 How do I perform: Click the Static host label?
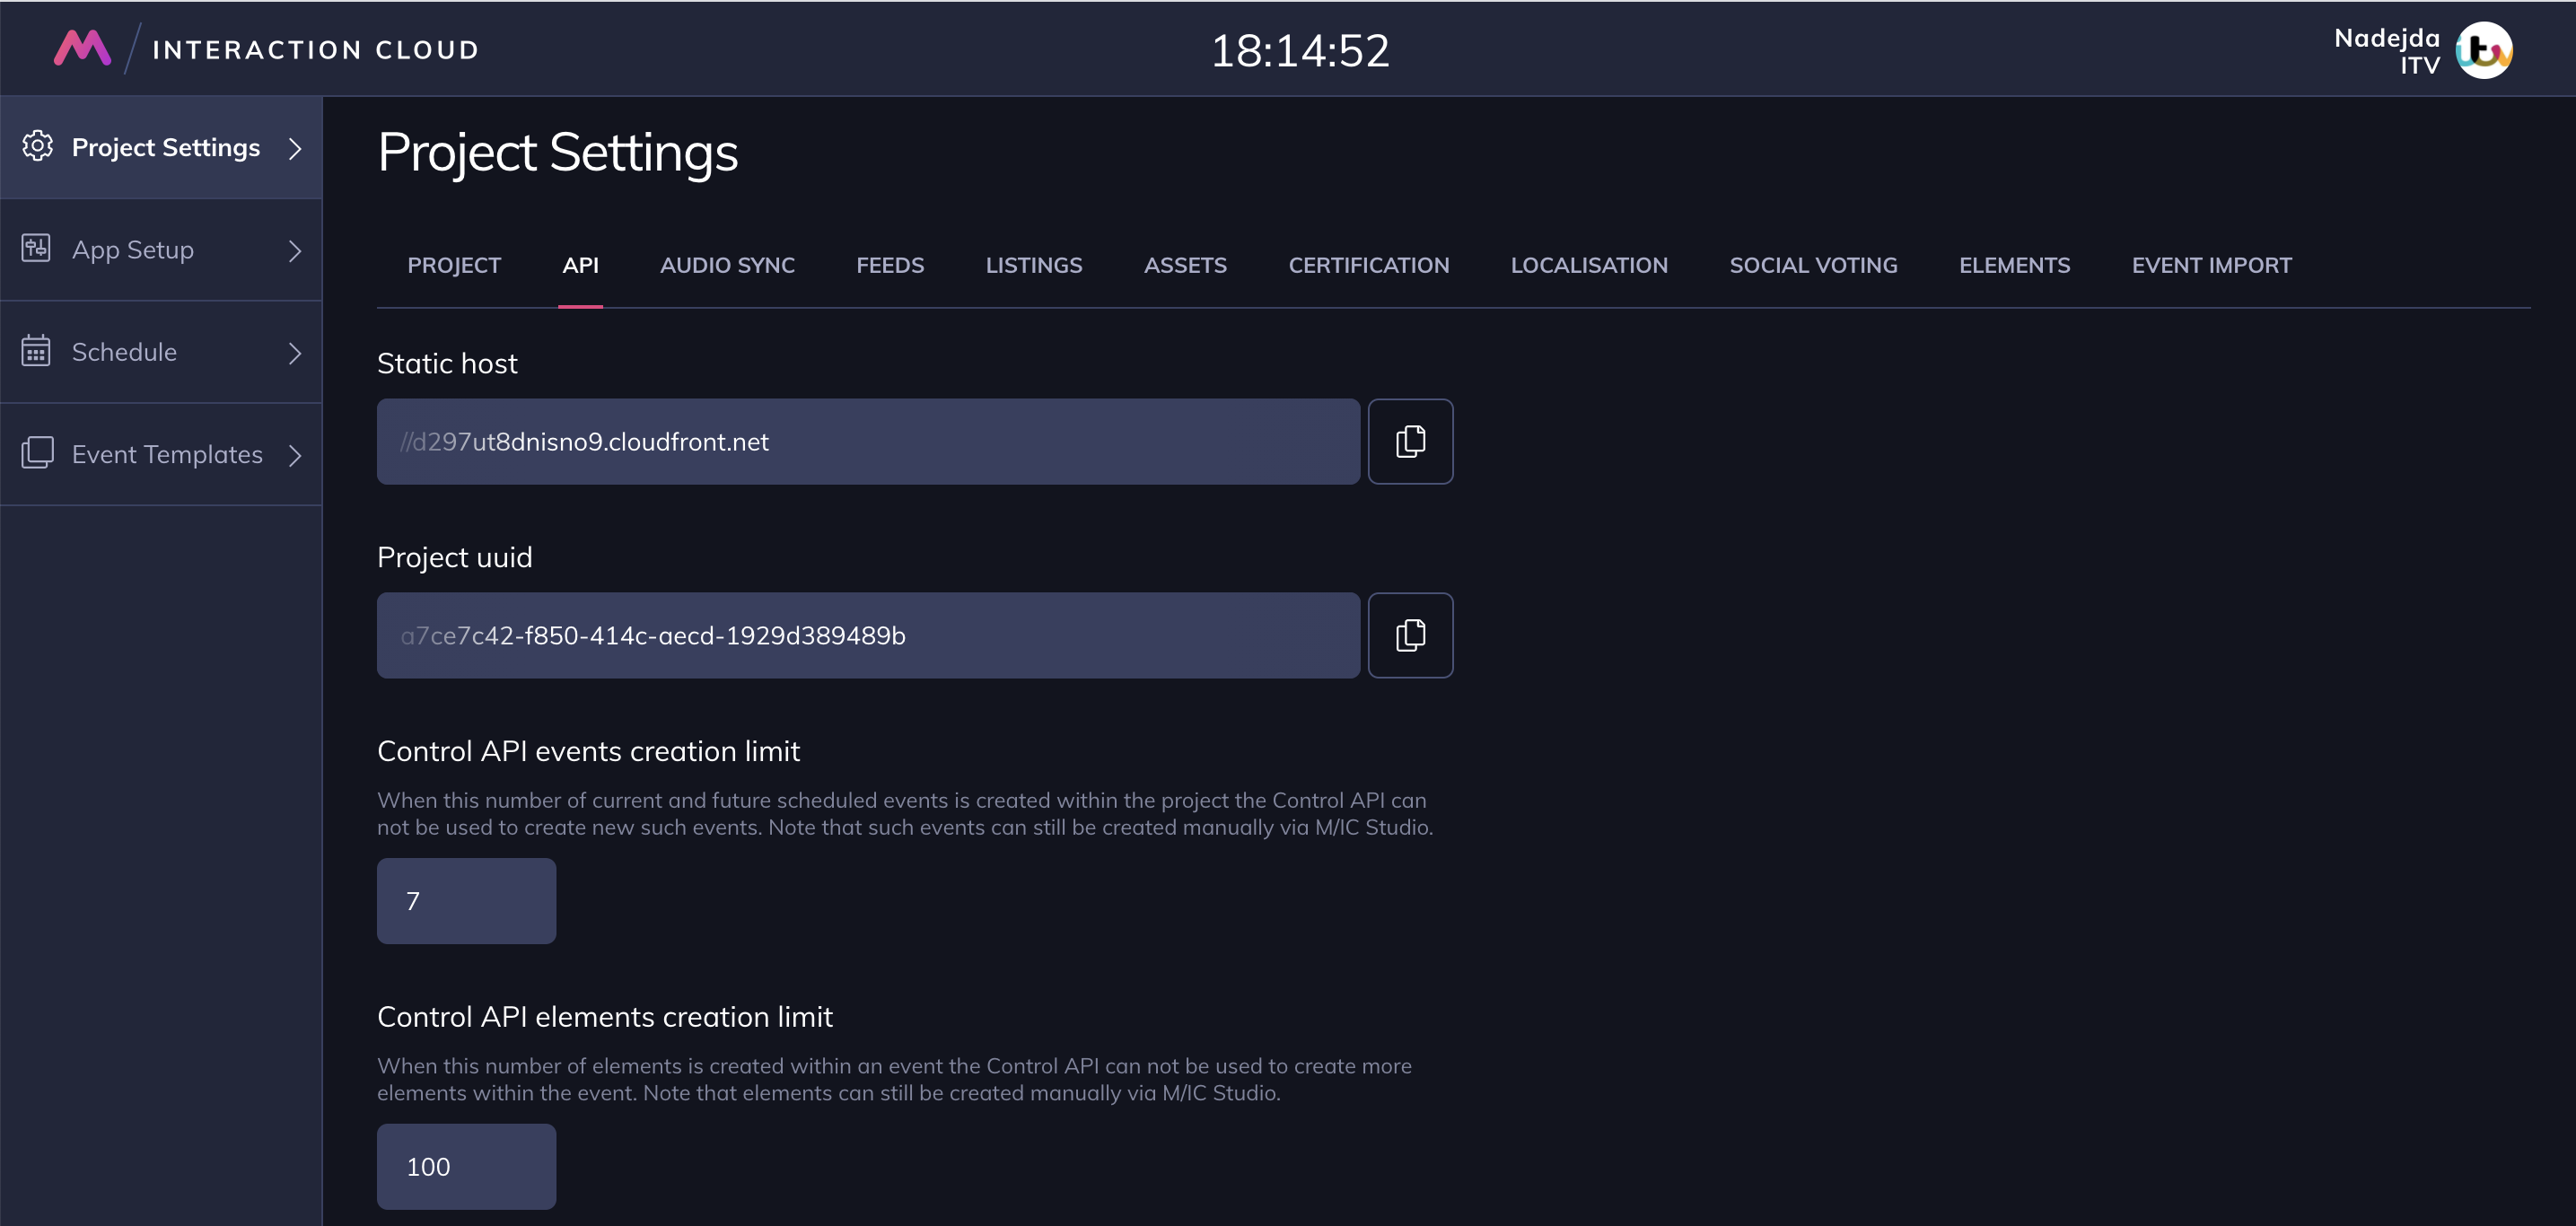tap(447, 363)
